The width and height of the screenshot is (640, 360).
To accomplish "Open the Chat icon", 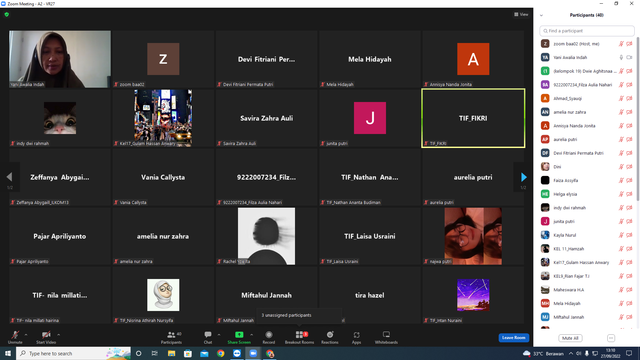I will click(208, 335).
